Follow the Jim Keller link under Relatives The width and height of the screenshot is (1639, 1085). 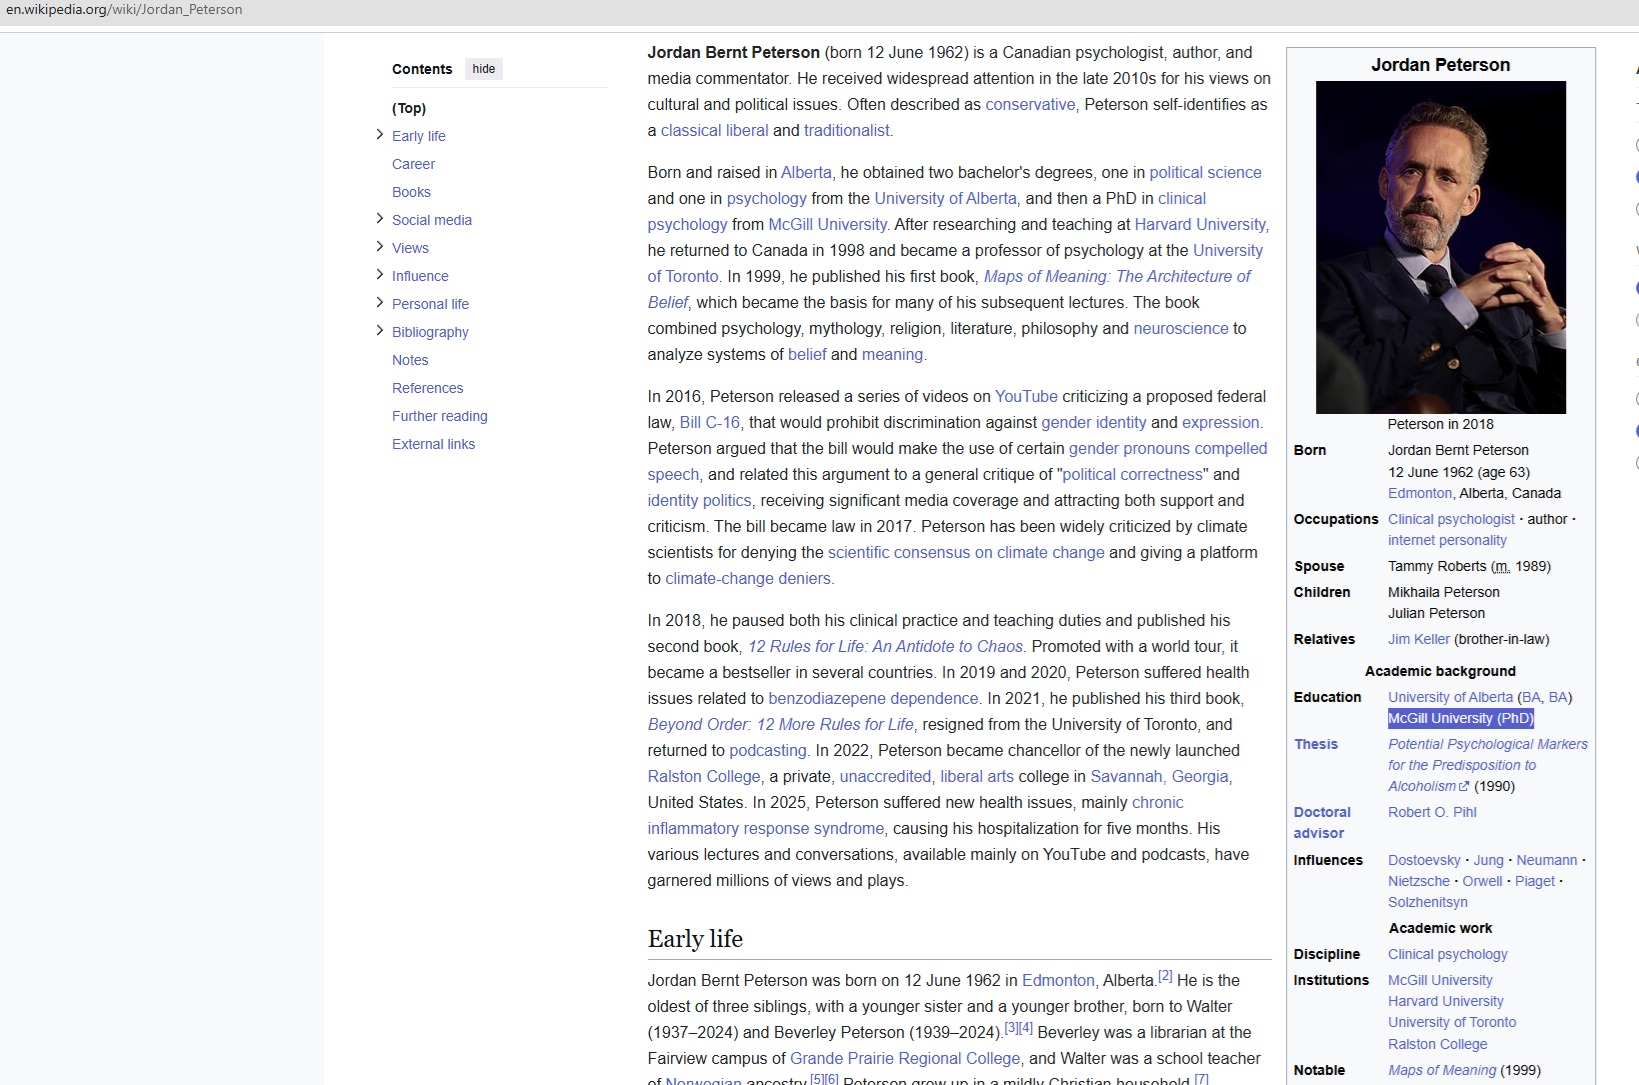1418,639
